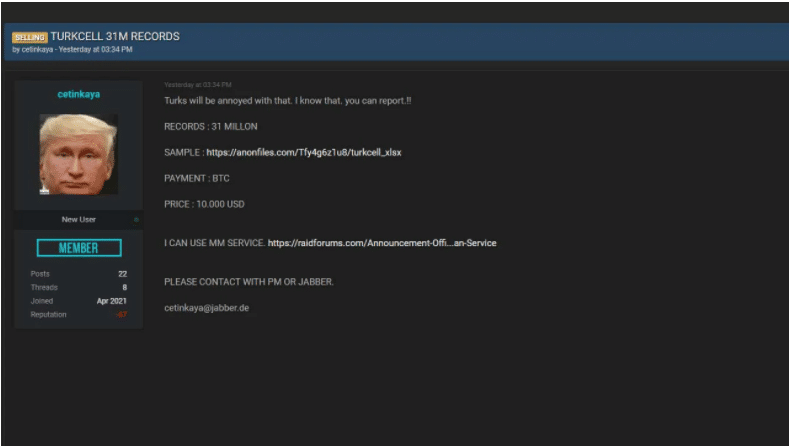Open thread title TURKCELL 31M RECORDS

(x=115, y=36)
